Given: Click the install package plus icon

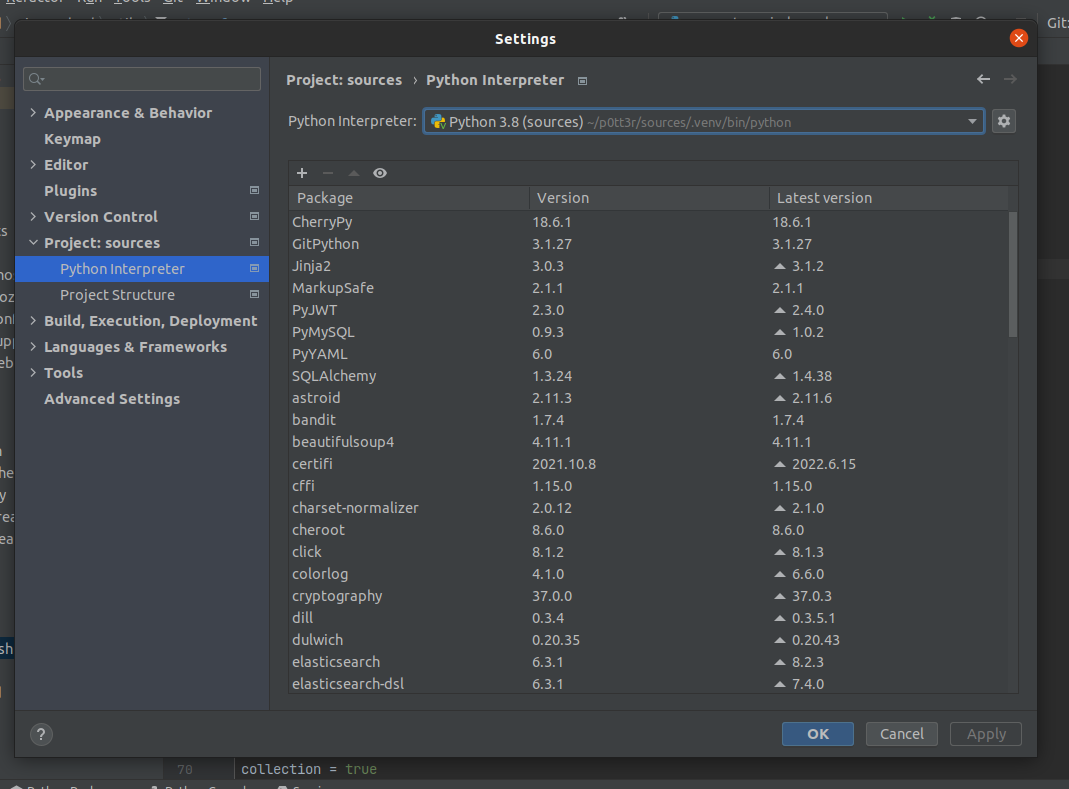Looking at the screenshot, I should tap(302, 173).
